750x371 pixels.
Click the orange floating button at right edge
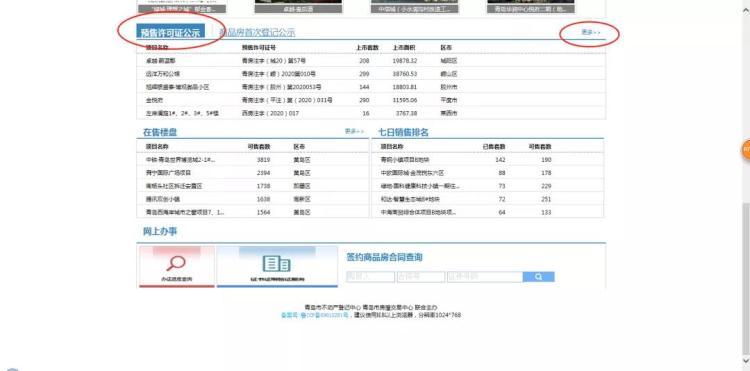pyautogui.click(x=746, y=150)
